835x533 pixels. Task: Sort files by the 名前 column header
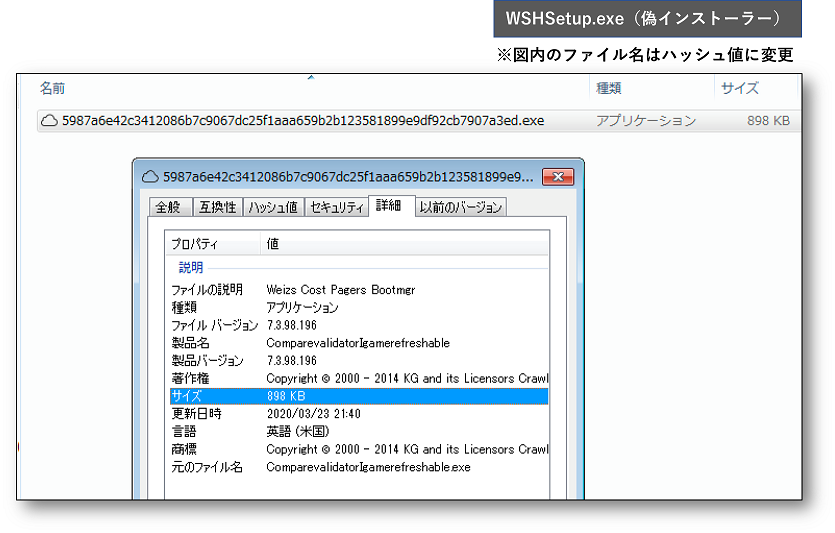(x=53, y=89)
